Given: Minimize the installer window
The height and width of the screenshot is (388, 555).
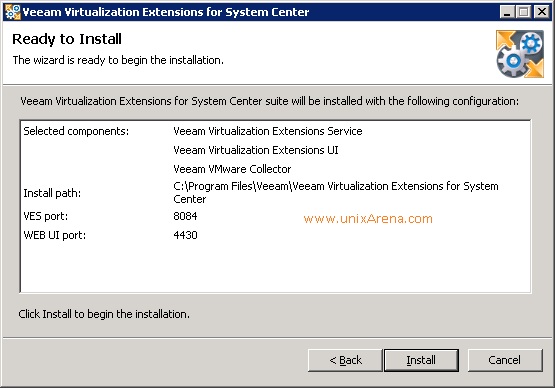Looking at the screenshot, I should point(507,12).
